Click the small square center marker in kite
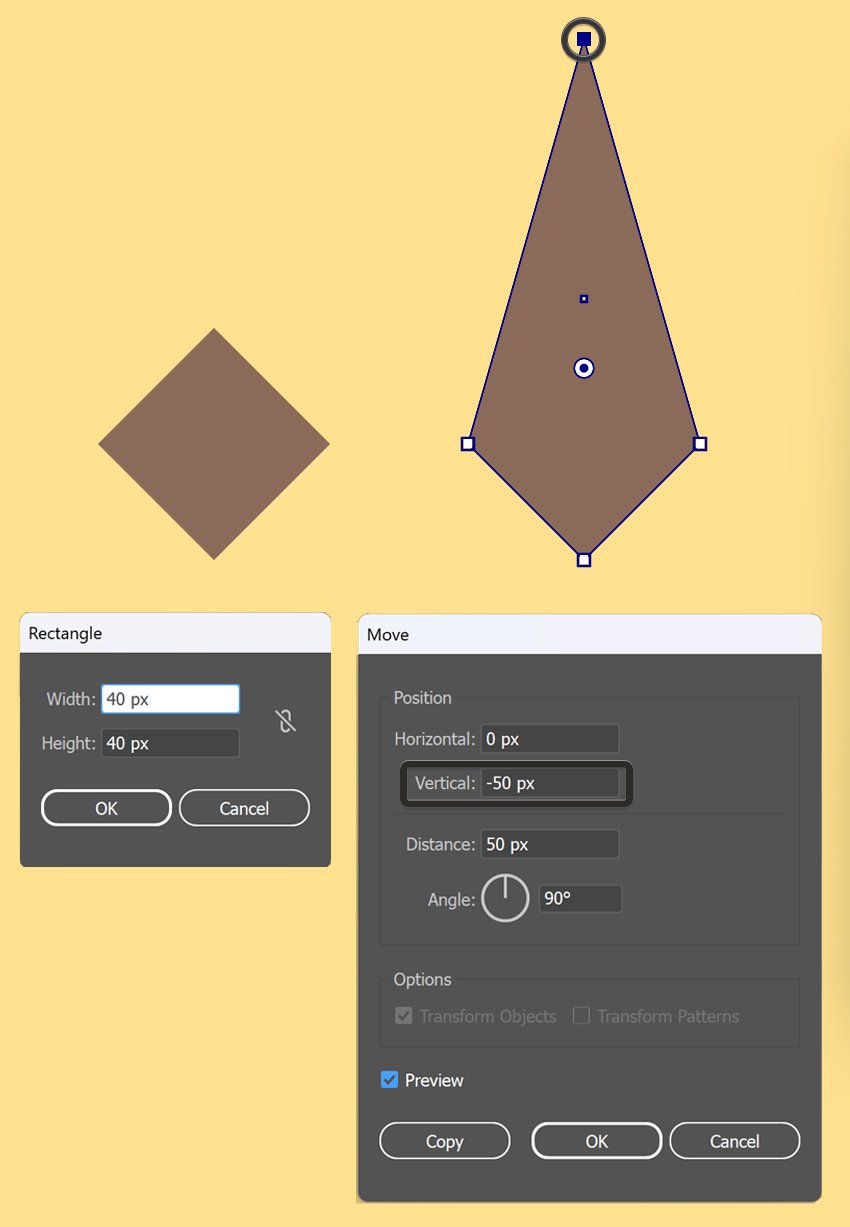Image resolution: width=850 pixels, height=1227 pixels. [584, 299]
